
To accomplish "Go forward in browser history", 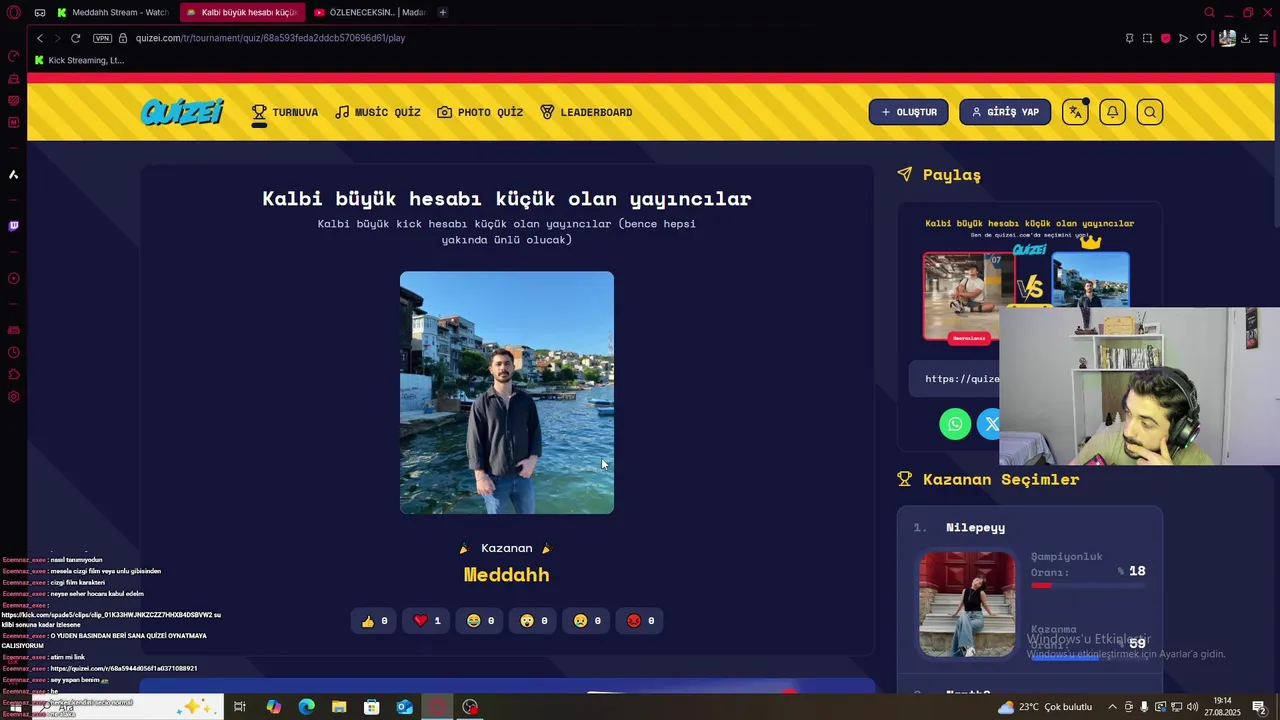I will tap(57, 38).
